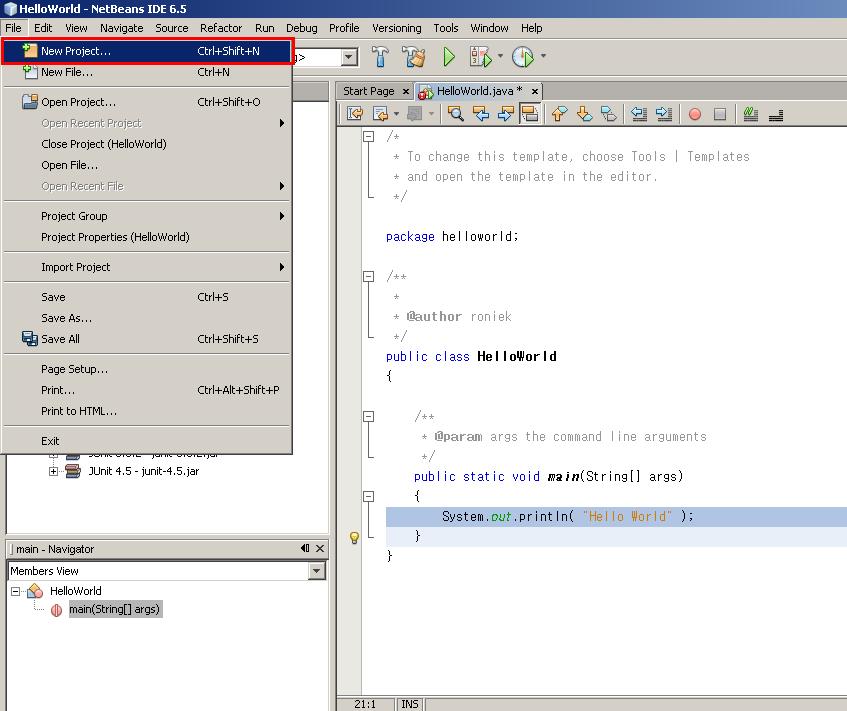Minimize the Navigator panel
The height and width of the screenshot is (711, 847).
click(x=305, y=548)
